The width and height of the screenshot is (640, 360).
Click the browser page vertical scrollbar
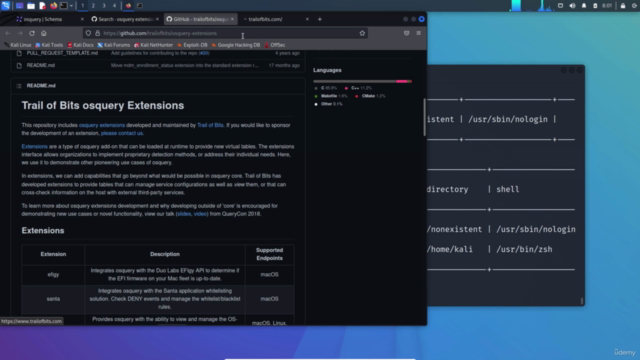tap(424, 117)
